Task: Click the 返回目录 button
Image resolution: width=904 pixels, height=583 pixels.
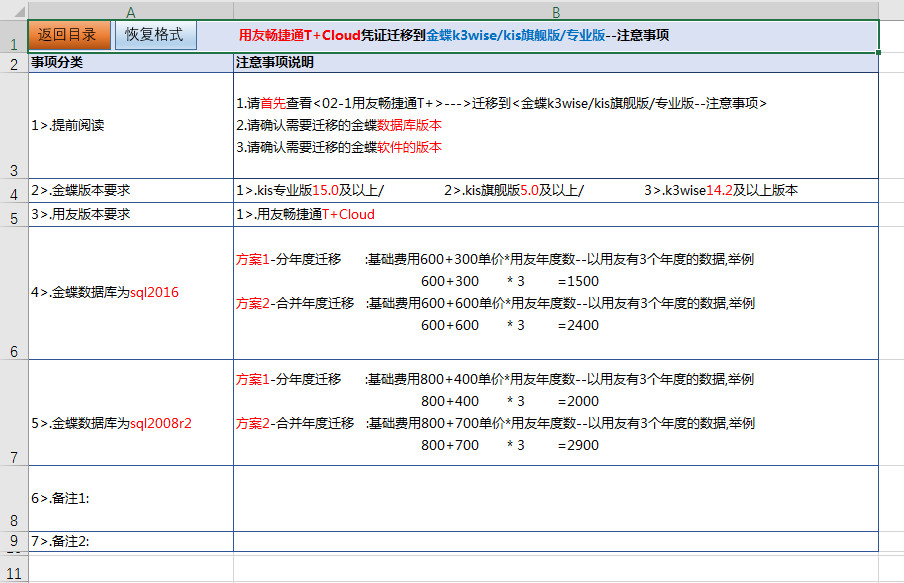Action: click(x=68, y=35)
